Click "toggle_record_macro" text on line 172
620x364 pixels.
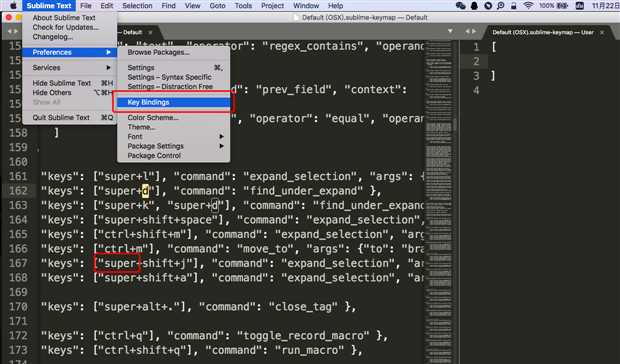[x=303, y=336]
